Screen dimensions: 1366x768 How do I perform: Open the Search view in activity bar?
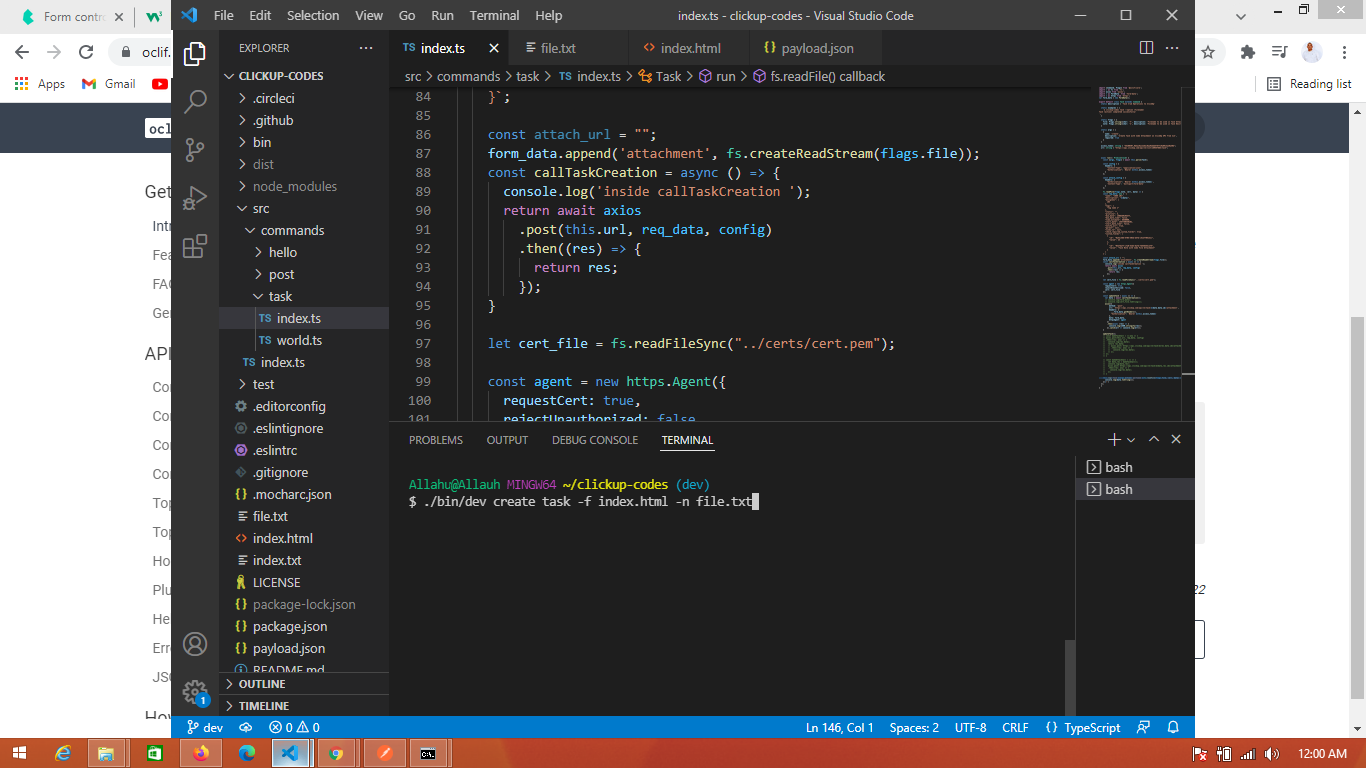point(195,101)
